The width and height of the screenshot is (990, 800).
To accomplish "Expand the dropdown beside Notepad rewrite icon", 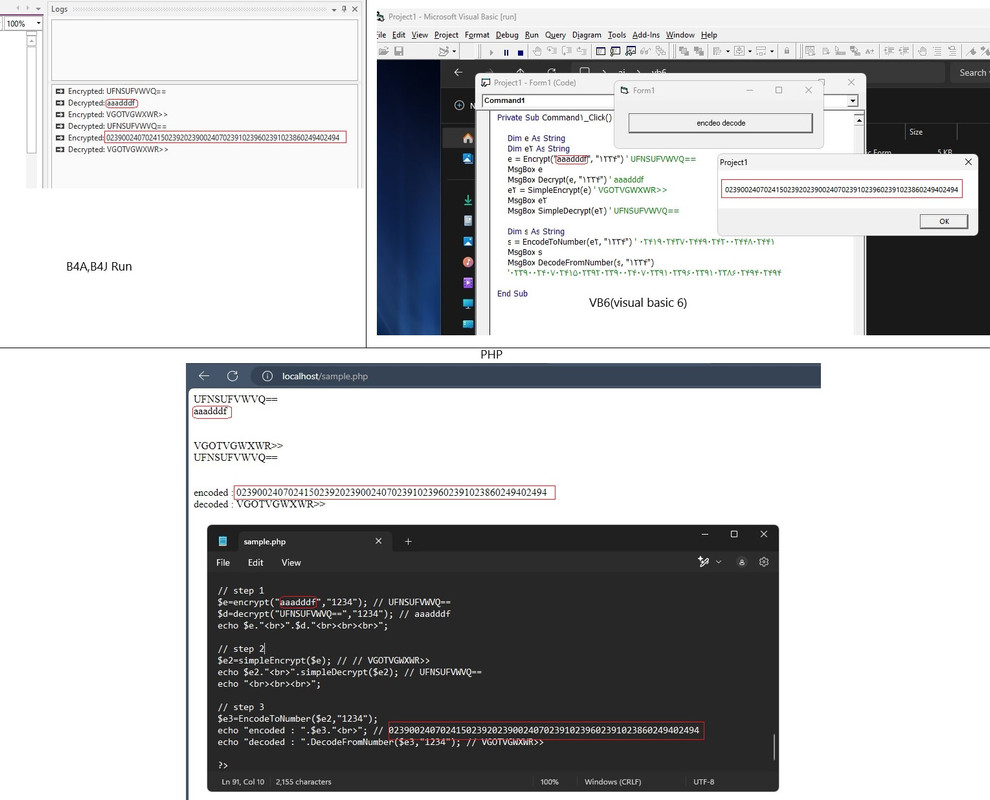I will [x=719, y=561].
